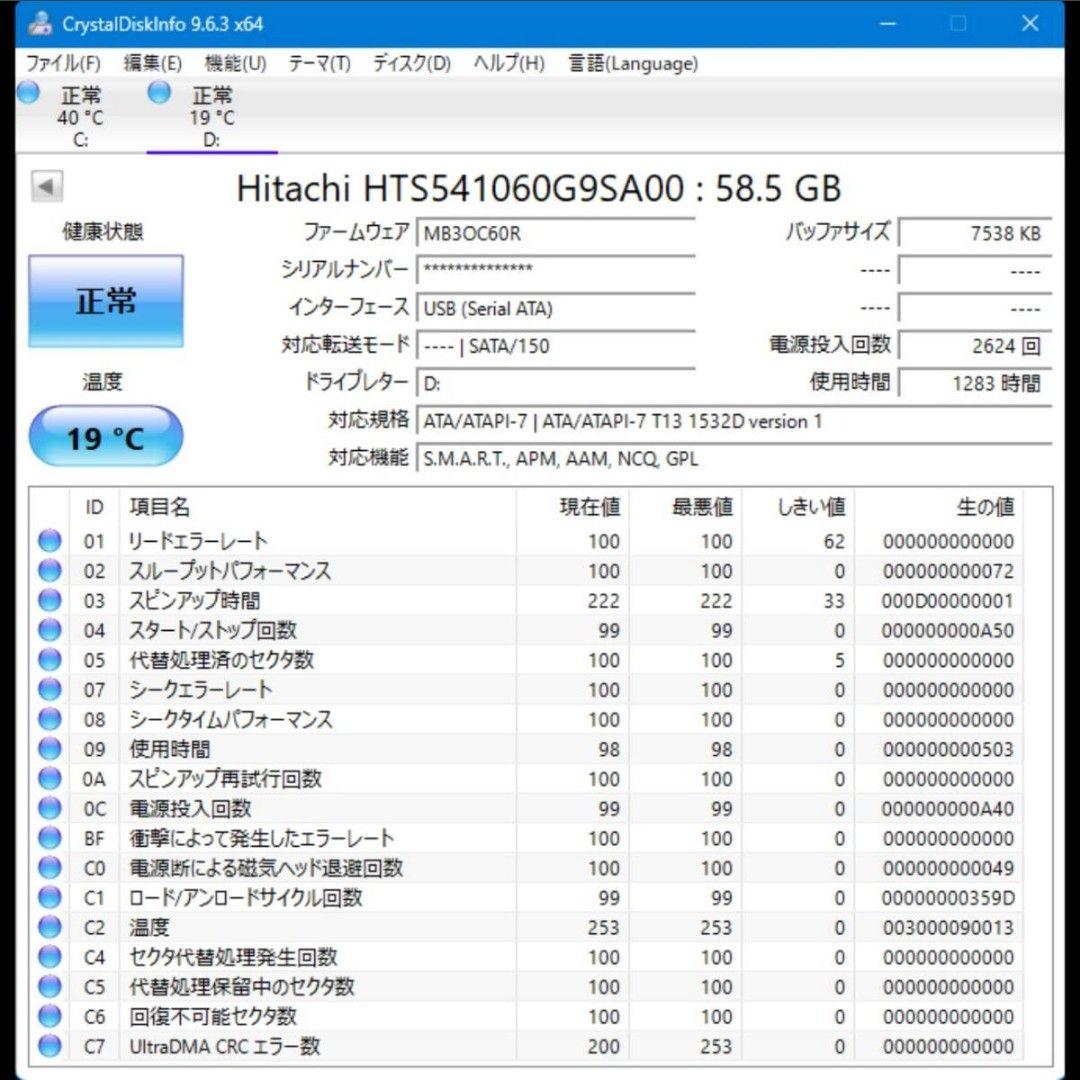Open the テーマ menu
Viewport: 1080px width, 1080px height.
(322, 63)
